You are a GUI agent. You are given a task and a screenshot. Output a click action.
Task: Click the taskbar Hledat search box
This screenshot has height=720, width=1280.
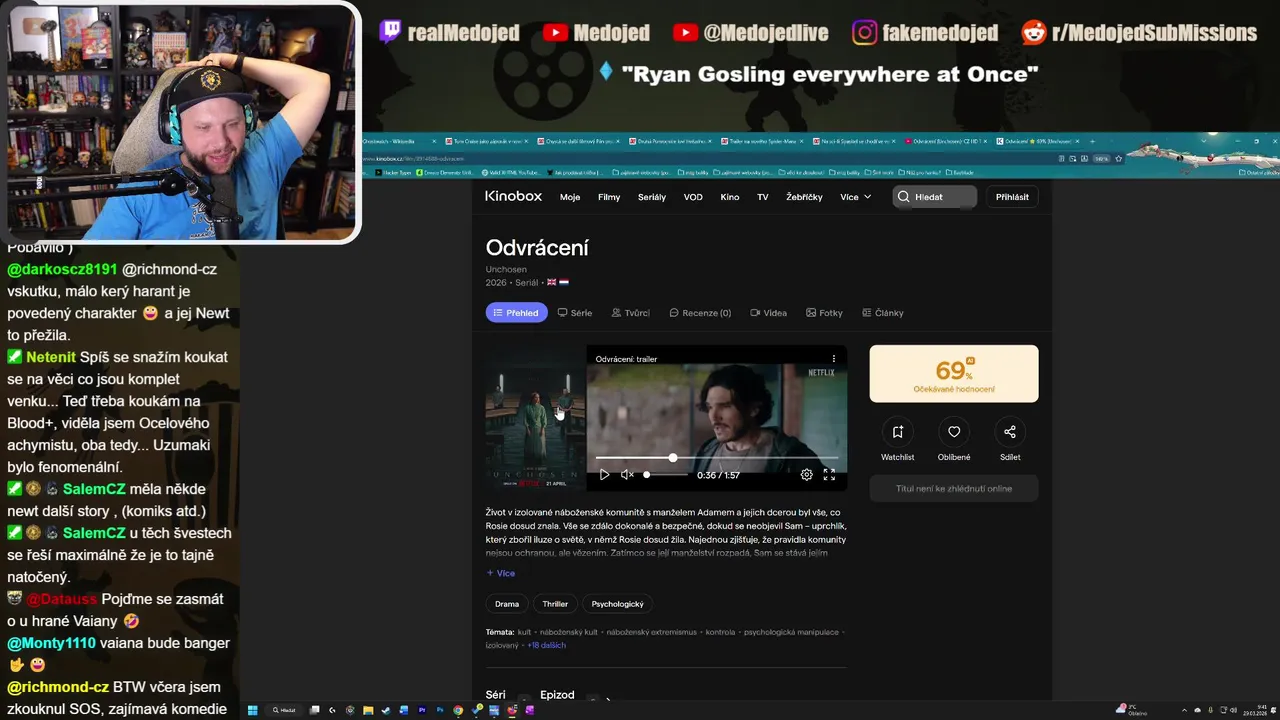tap(286, 710)
